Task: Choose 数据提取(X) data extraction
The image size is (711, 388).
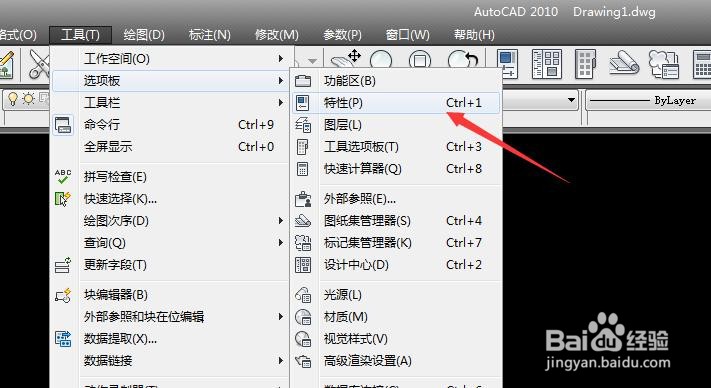Action: pyautogui.click(x=170, y=339)
